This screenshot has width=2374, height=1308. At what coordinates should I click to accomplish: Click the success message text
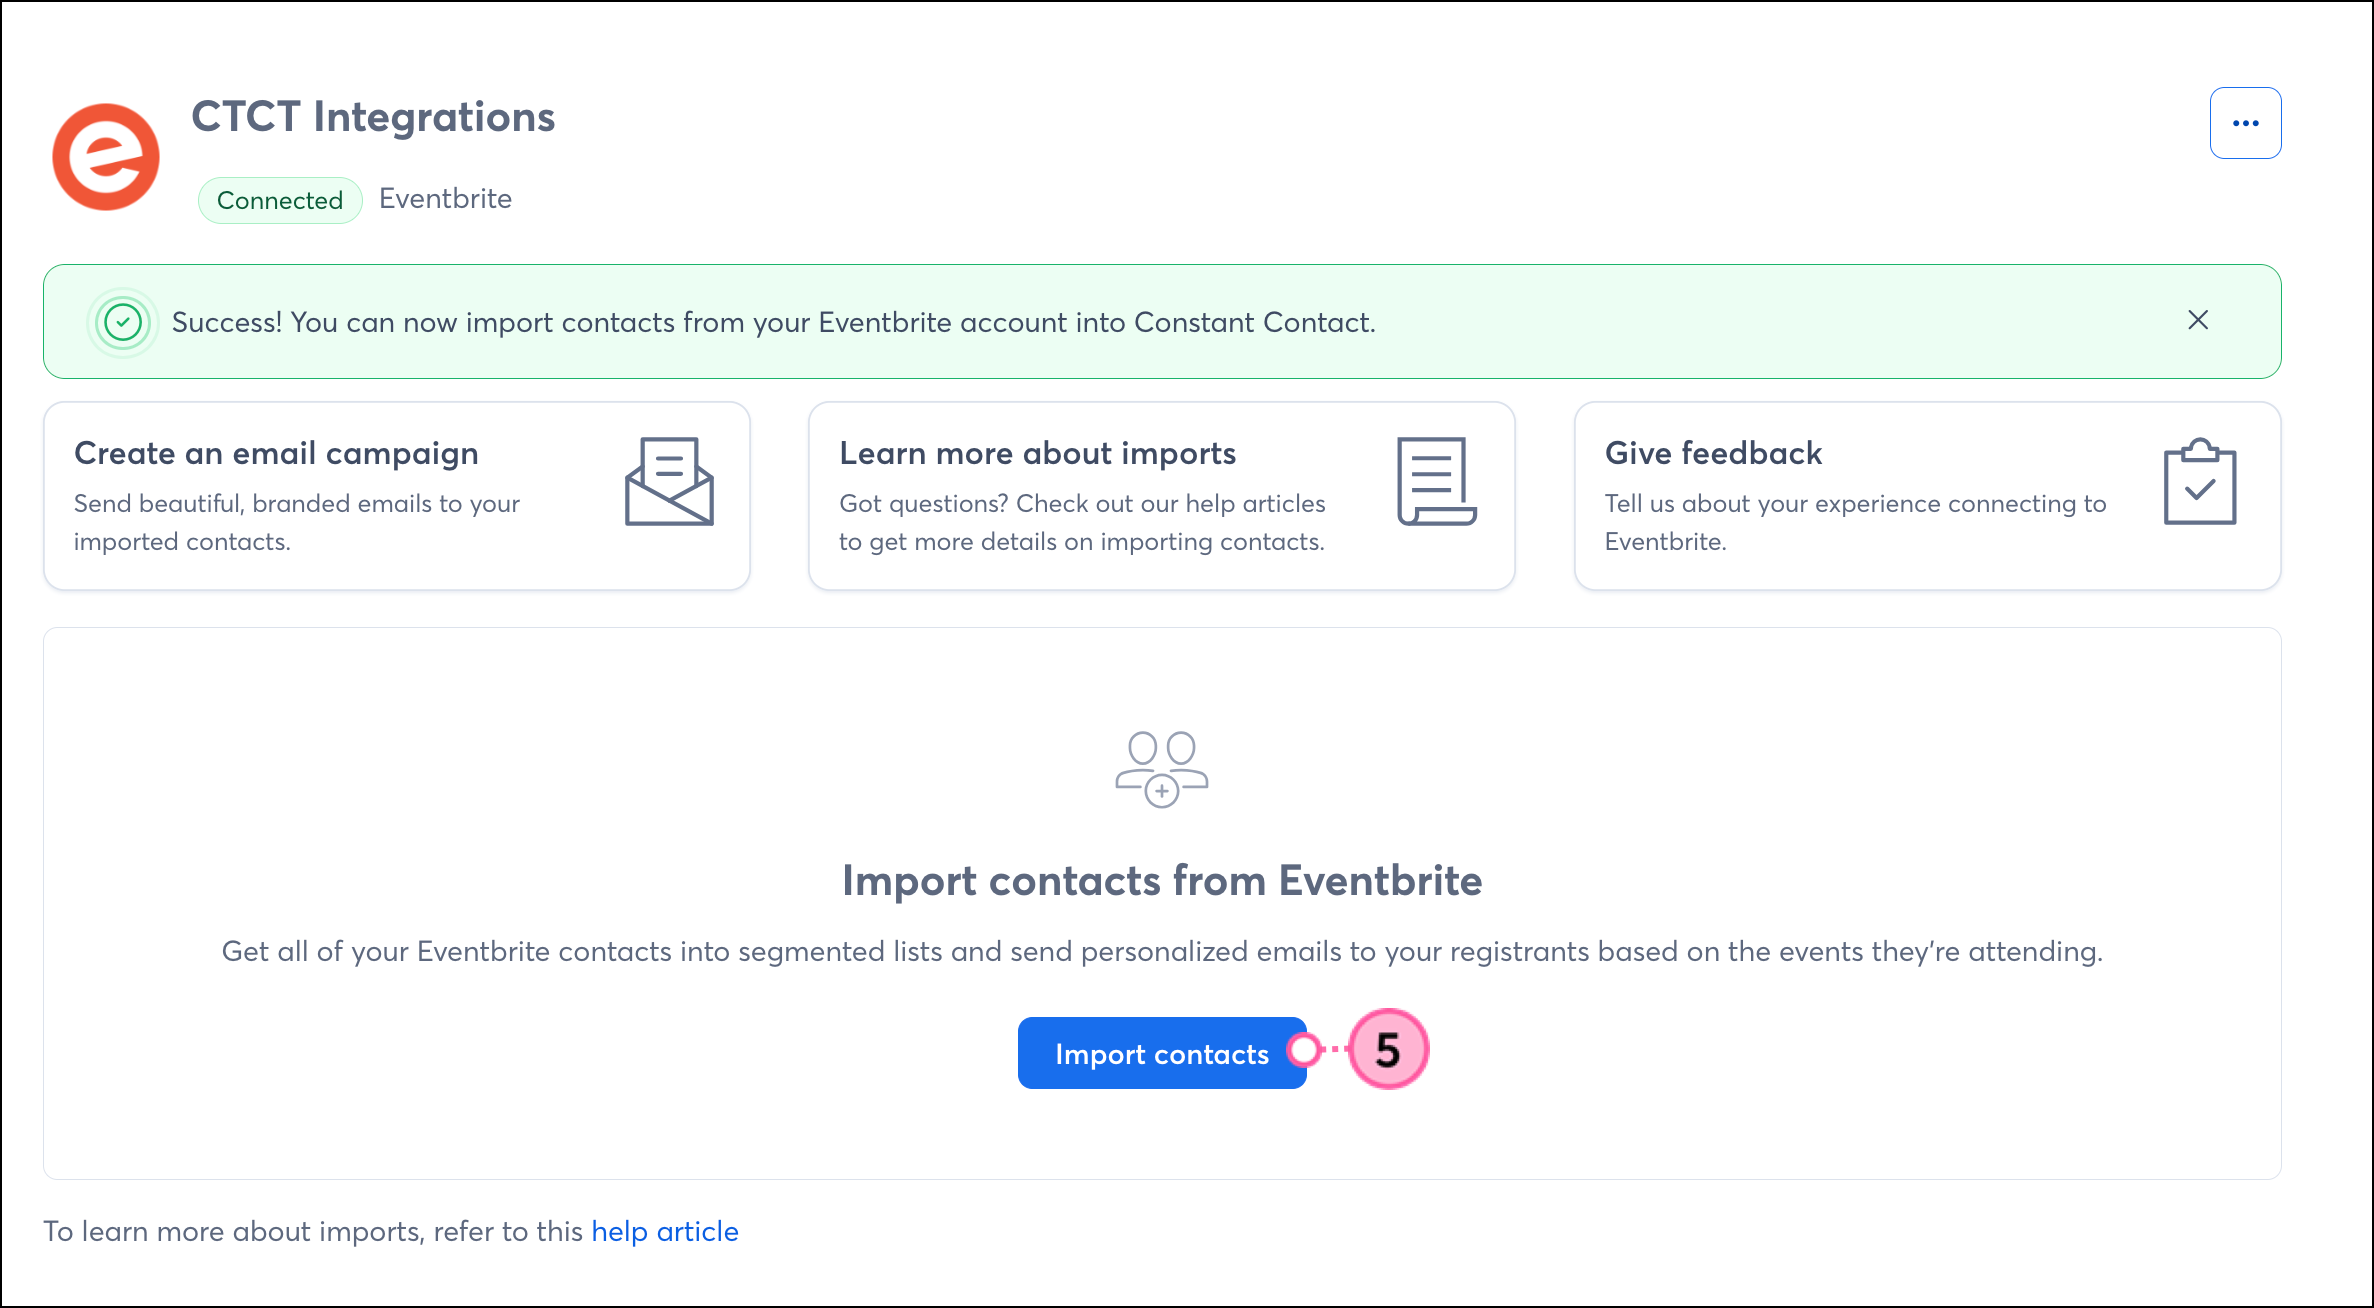coord(773,323)
